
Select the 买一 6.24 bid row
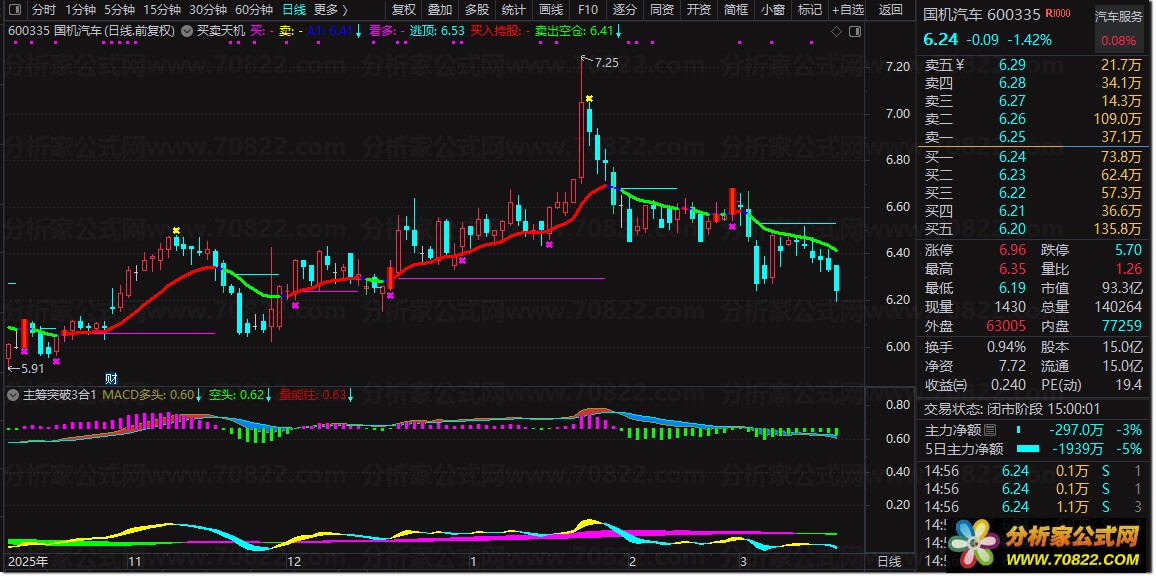point(1034,156)
